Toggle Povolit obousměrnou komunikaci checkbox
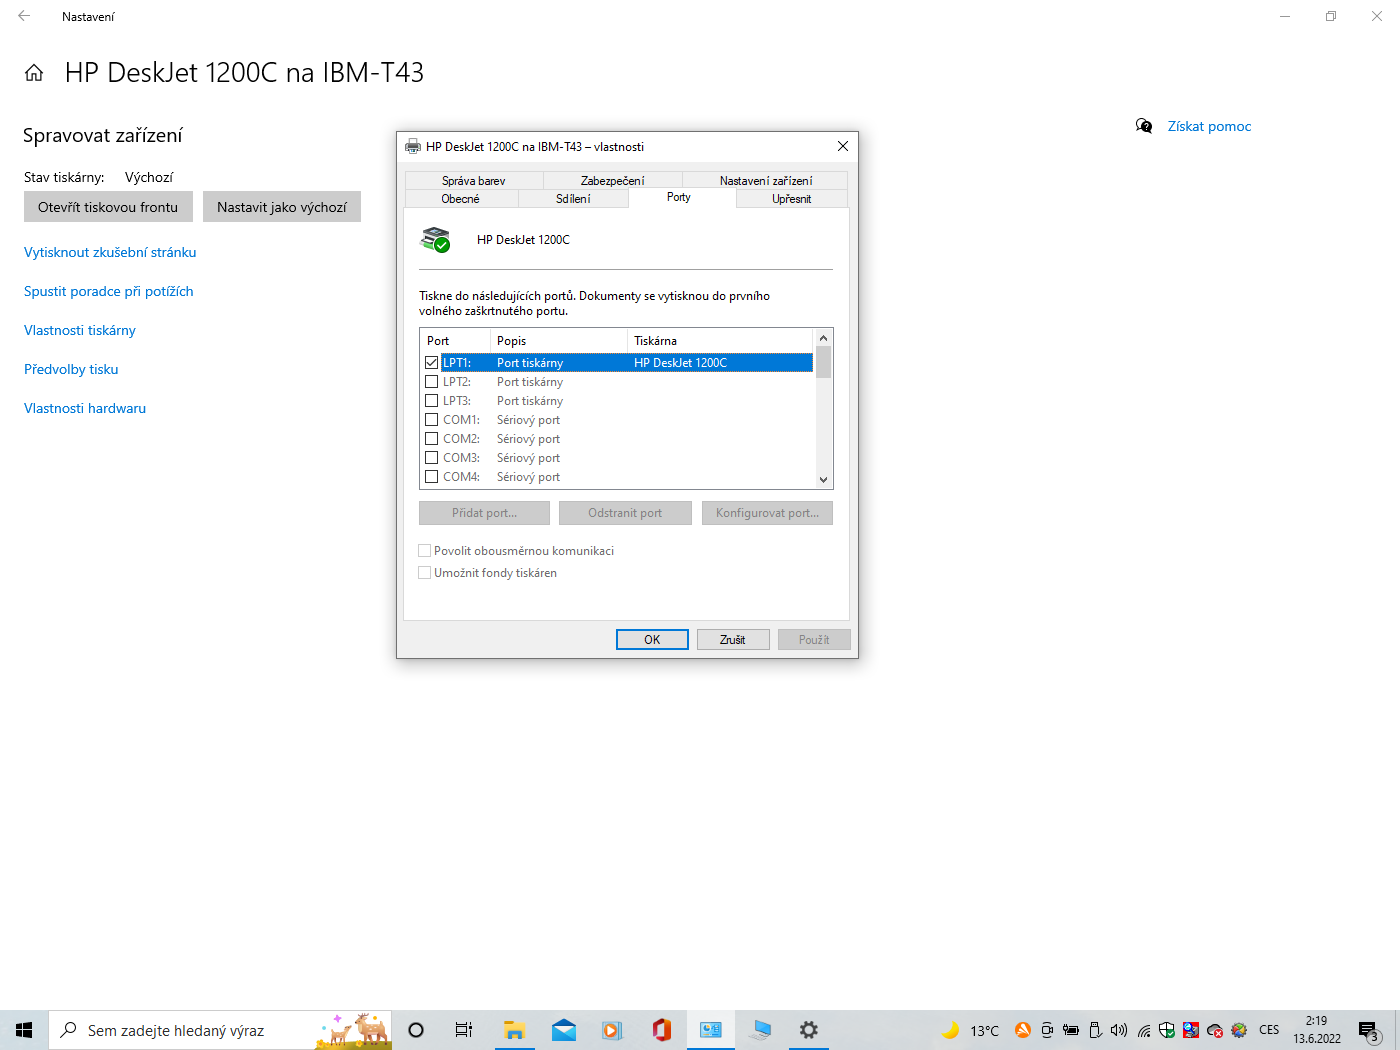This screenshot has width=1400, height=1050. pos(425,551)
